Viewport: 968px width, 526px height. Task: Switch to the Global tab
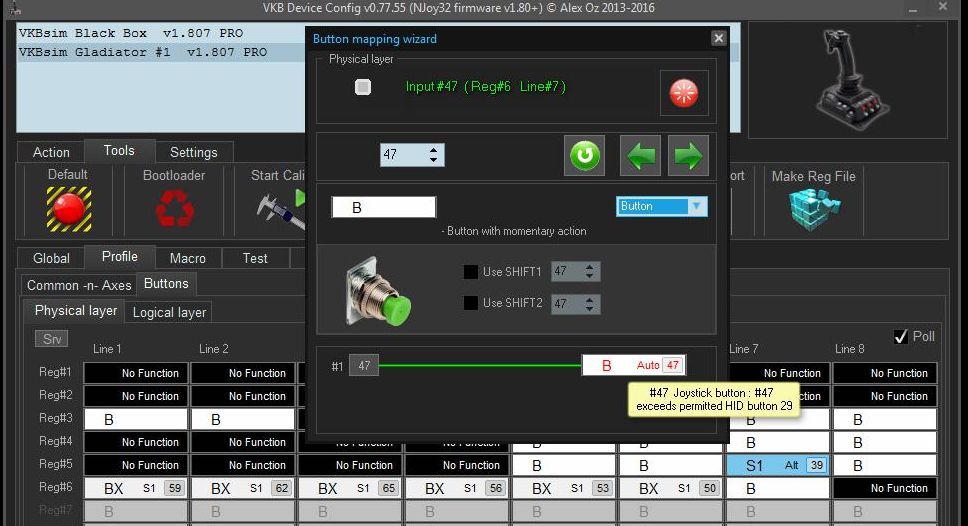pos(51,258)
